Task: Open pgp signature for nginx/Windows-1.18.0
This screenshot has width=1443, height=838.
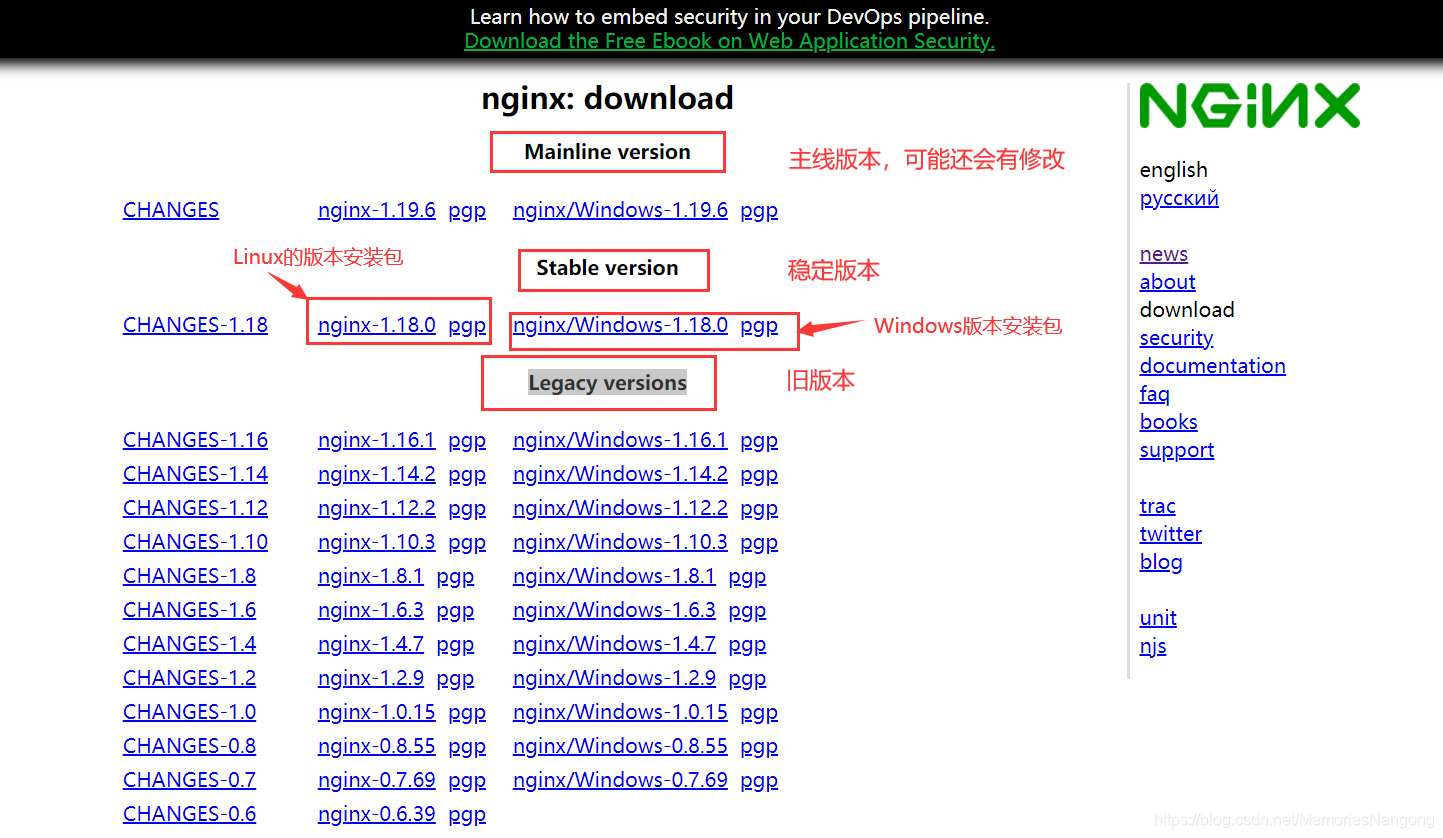Action: [759, 326]
